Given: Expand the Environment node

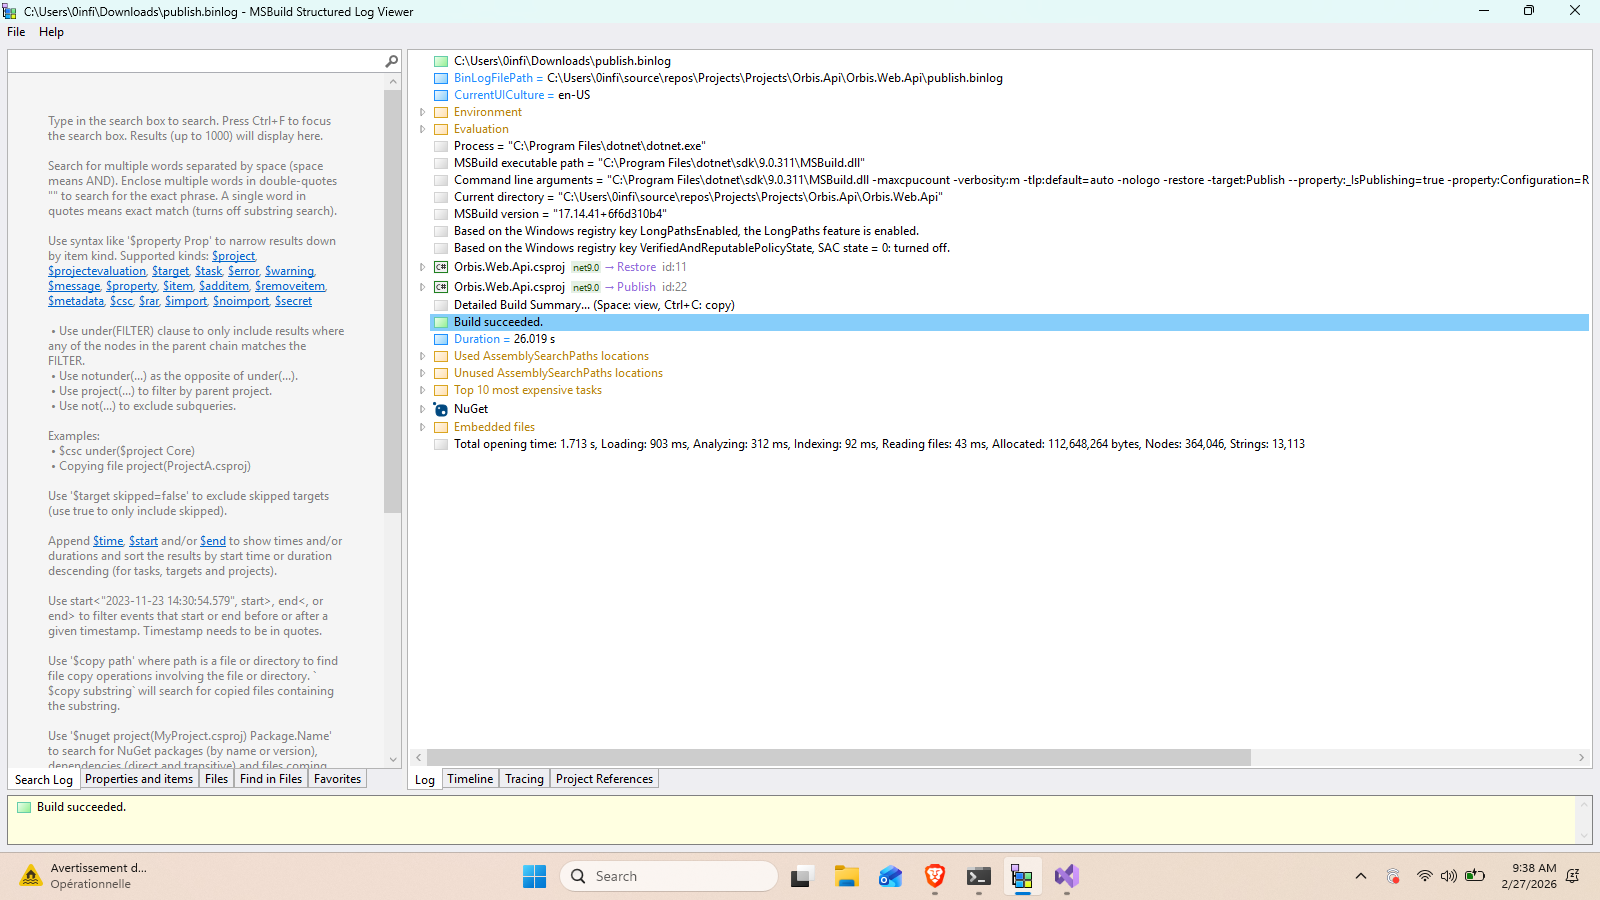Looking at the screenshot, I should pyautogui.click(x=423, y=111).
